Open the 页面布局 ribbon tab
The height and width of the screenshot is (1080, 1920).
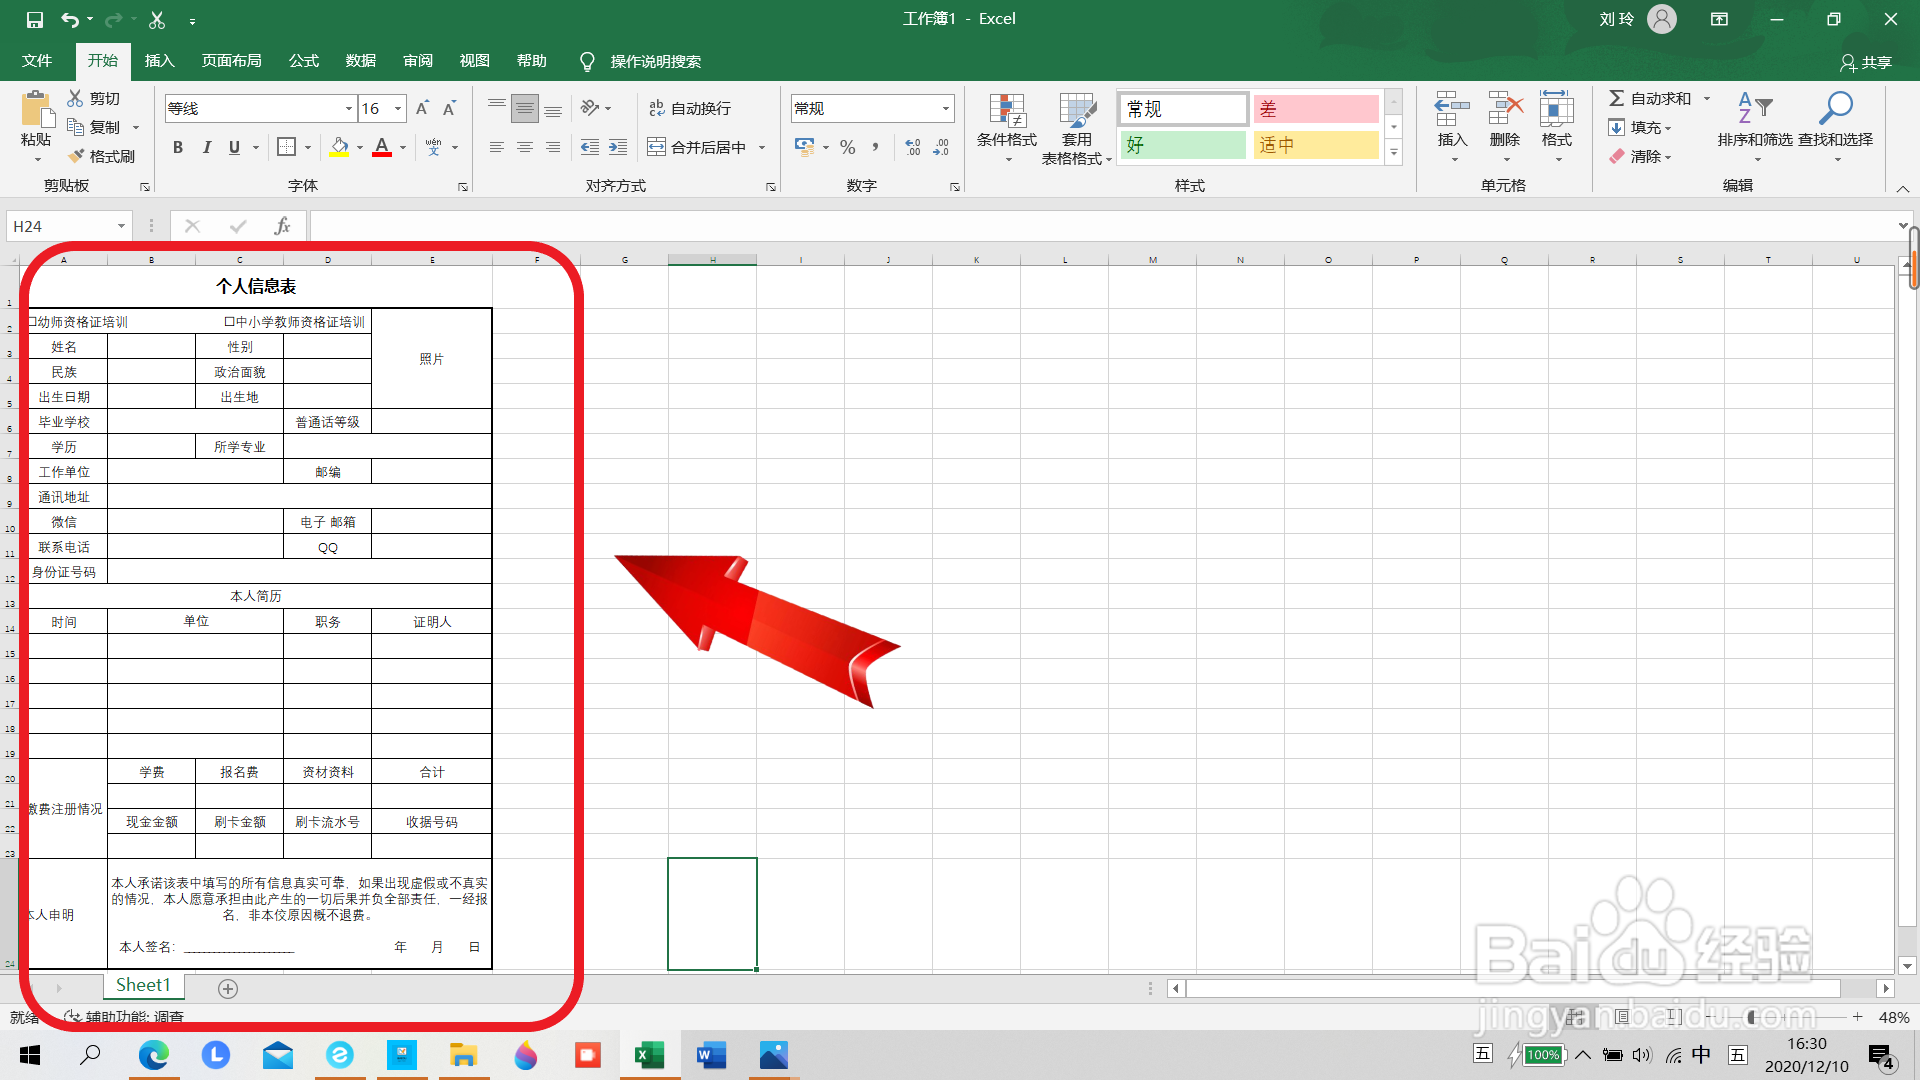(231, 61)
